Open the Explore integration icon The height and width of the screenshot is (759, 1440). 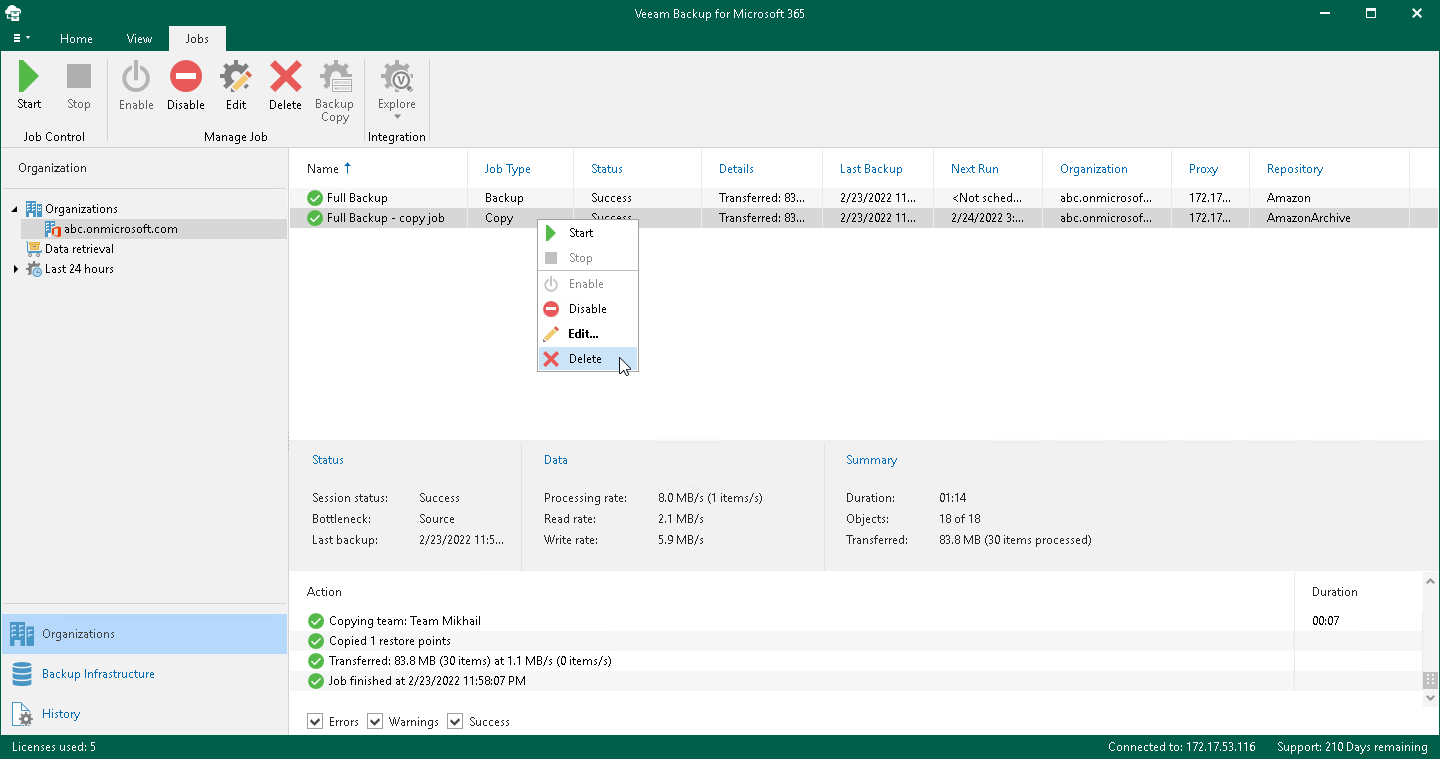click(397, 78)
